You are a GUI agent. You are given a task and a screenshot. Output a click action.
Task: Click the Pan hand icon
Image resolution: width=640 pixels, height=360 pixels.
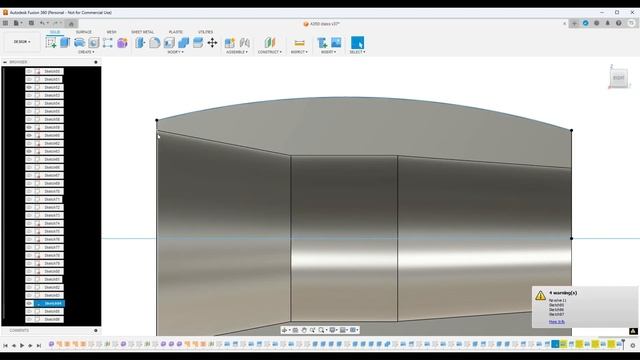(304, 330)
